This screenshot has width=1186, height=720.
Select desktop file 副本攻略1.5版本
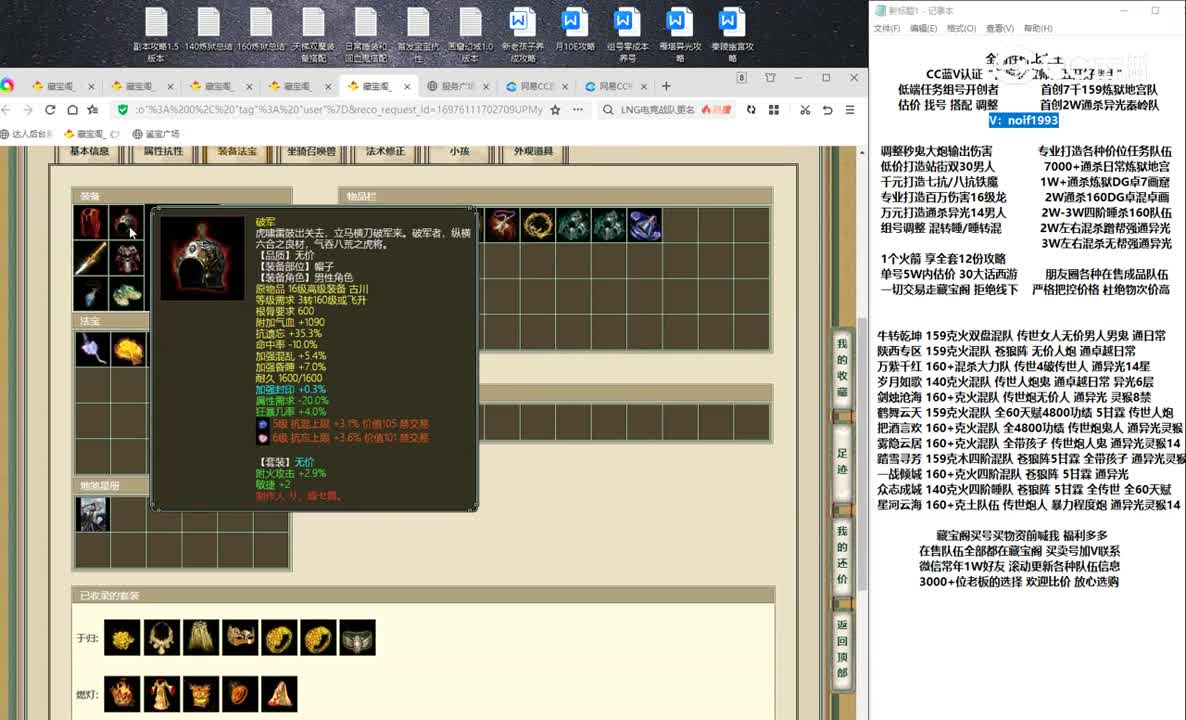[156, 35]
